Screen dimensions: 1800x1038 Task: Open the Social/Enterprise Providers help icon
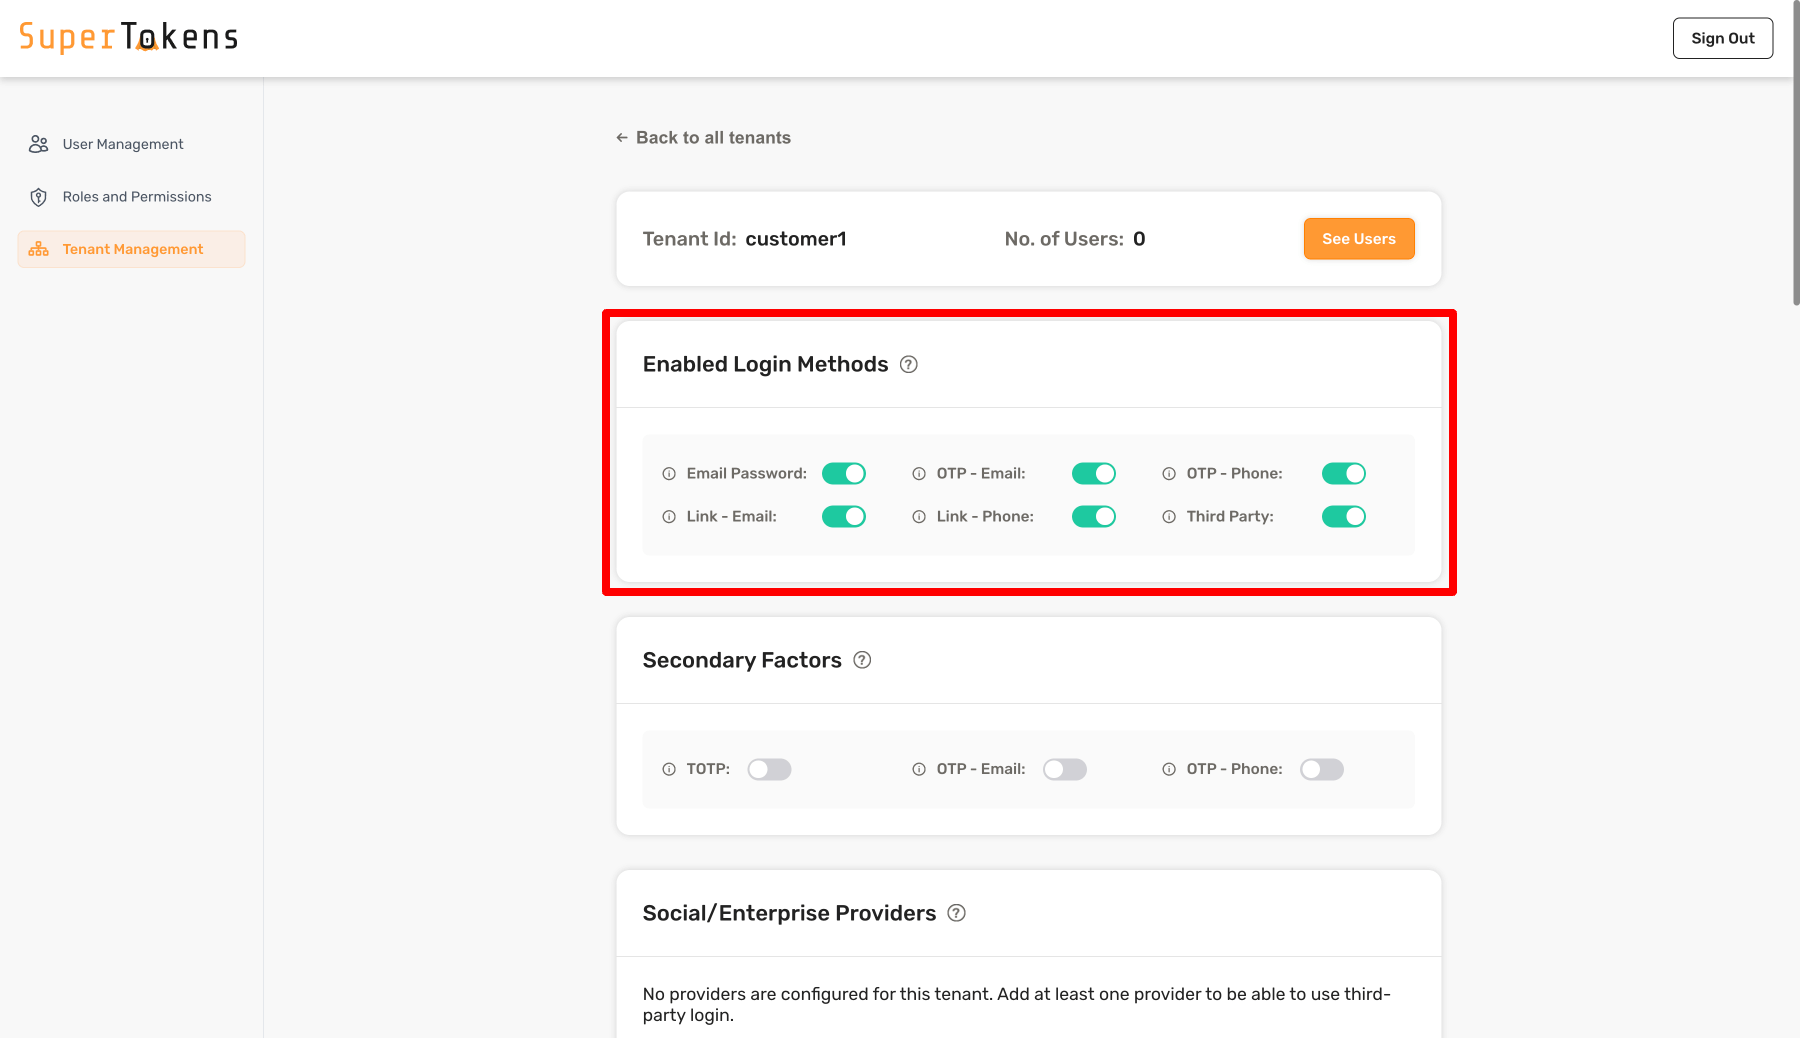(957, 913)
